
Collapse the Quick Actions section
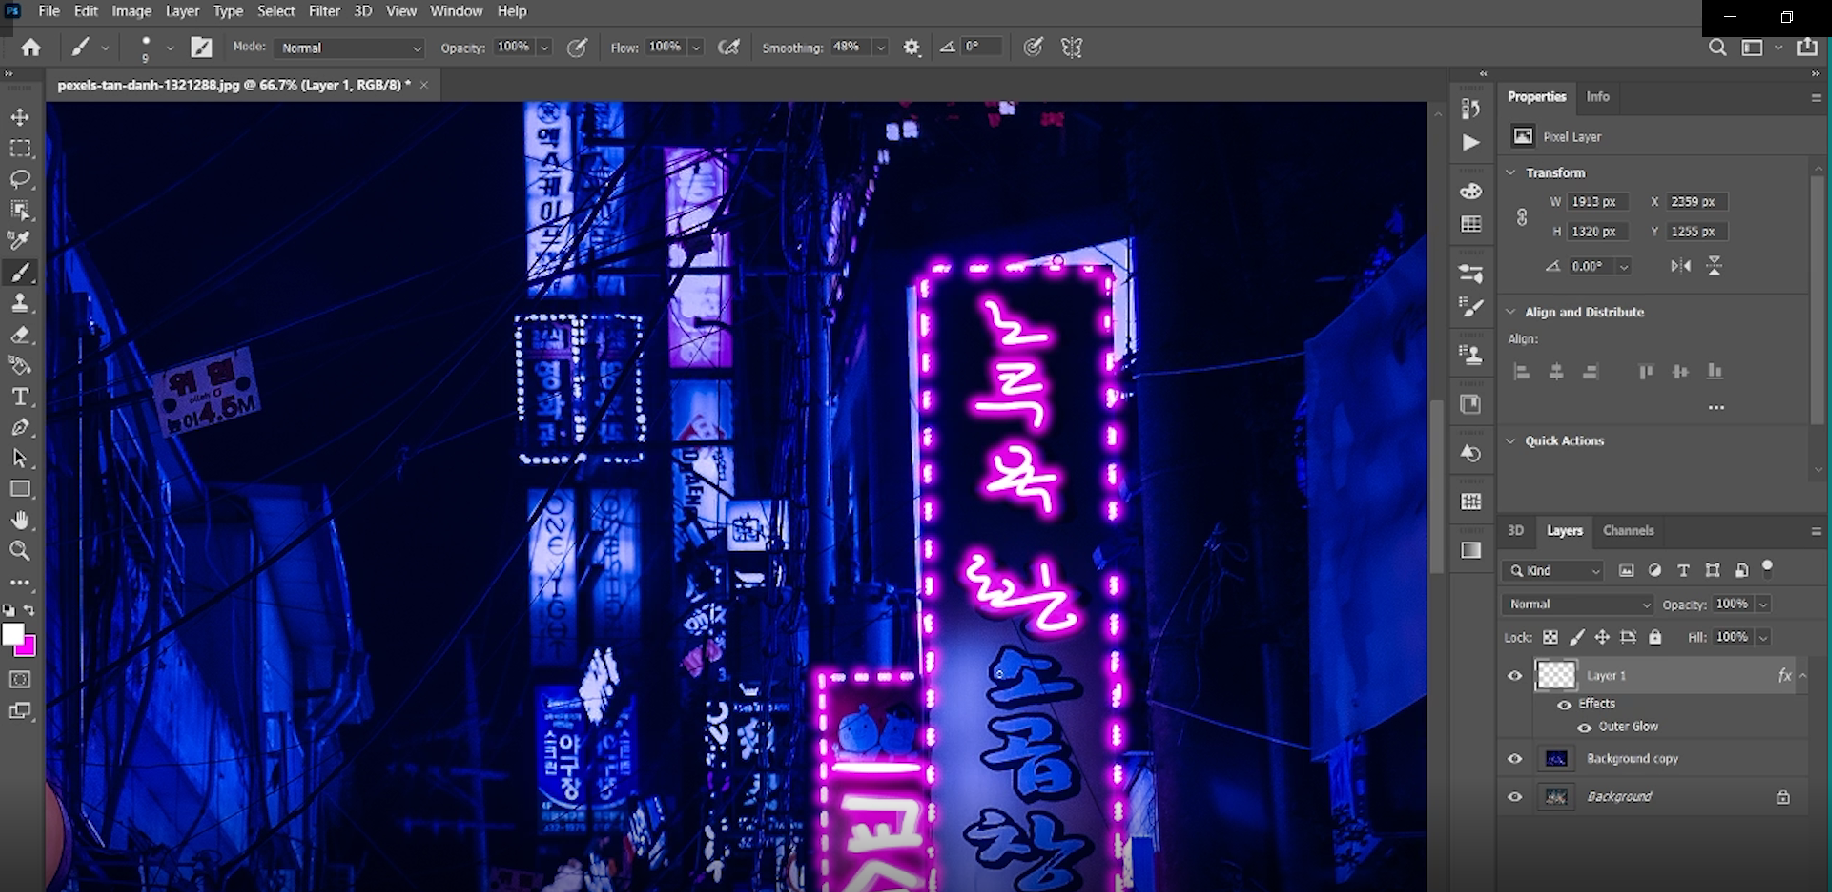pos(1511,441)
